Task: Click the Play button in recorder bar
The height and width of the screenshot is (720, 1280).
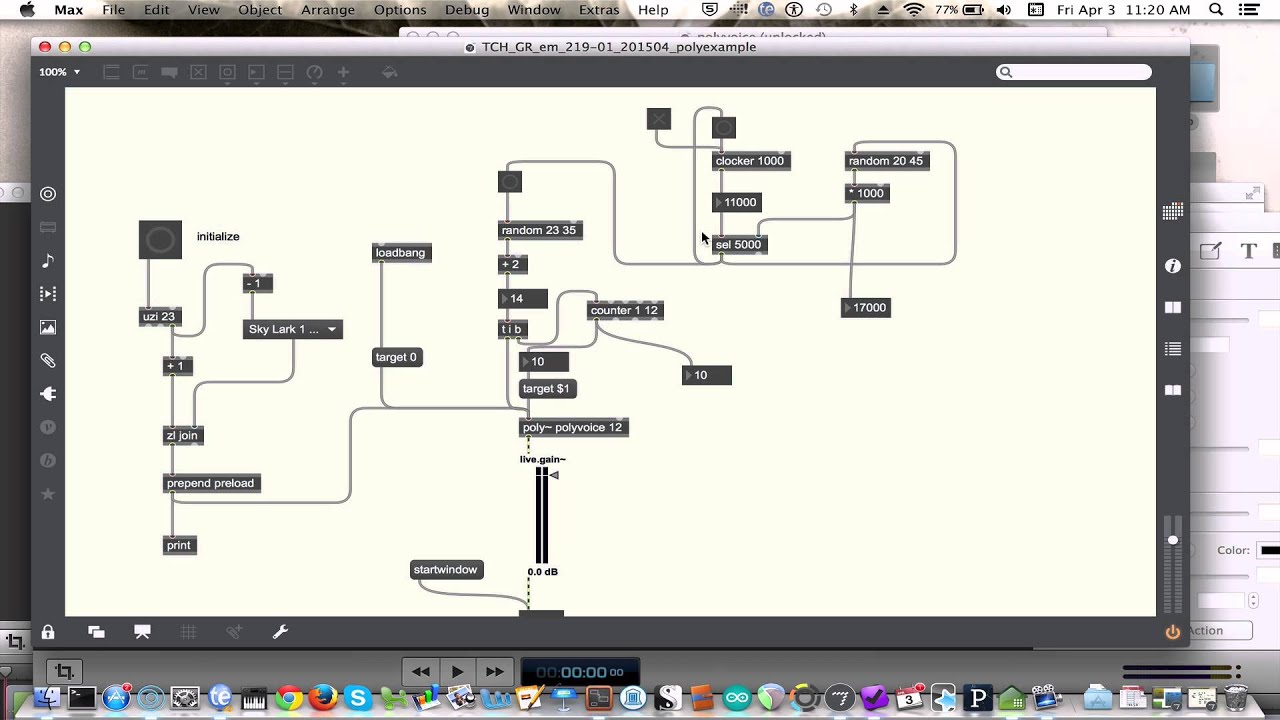Action: [457, 672]
